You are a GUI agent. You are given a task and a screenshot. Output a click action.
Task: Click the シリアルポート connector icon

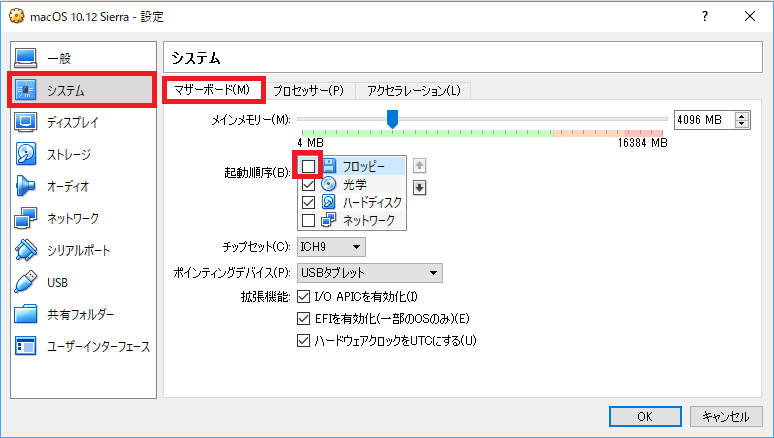point(25,250)
